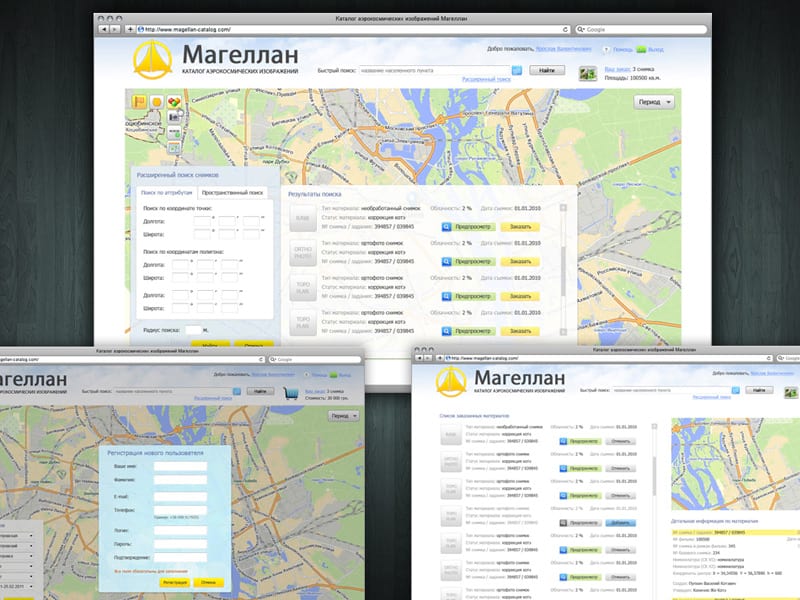Viewport: 800px width, 600px height.
Task: Select the yellow flag tool on the map
Action: [139, 102]
